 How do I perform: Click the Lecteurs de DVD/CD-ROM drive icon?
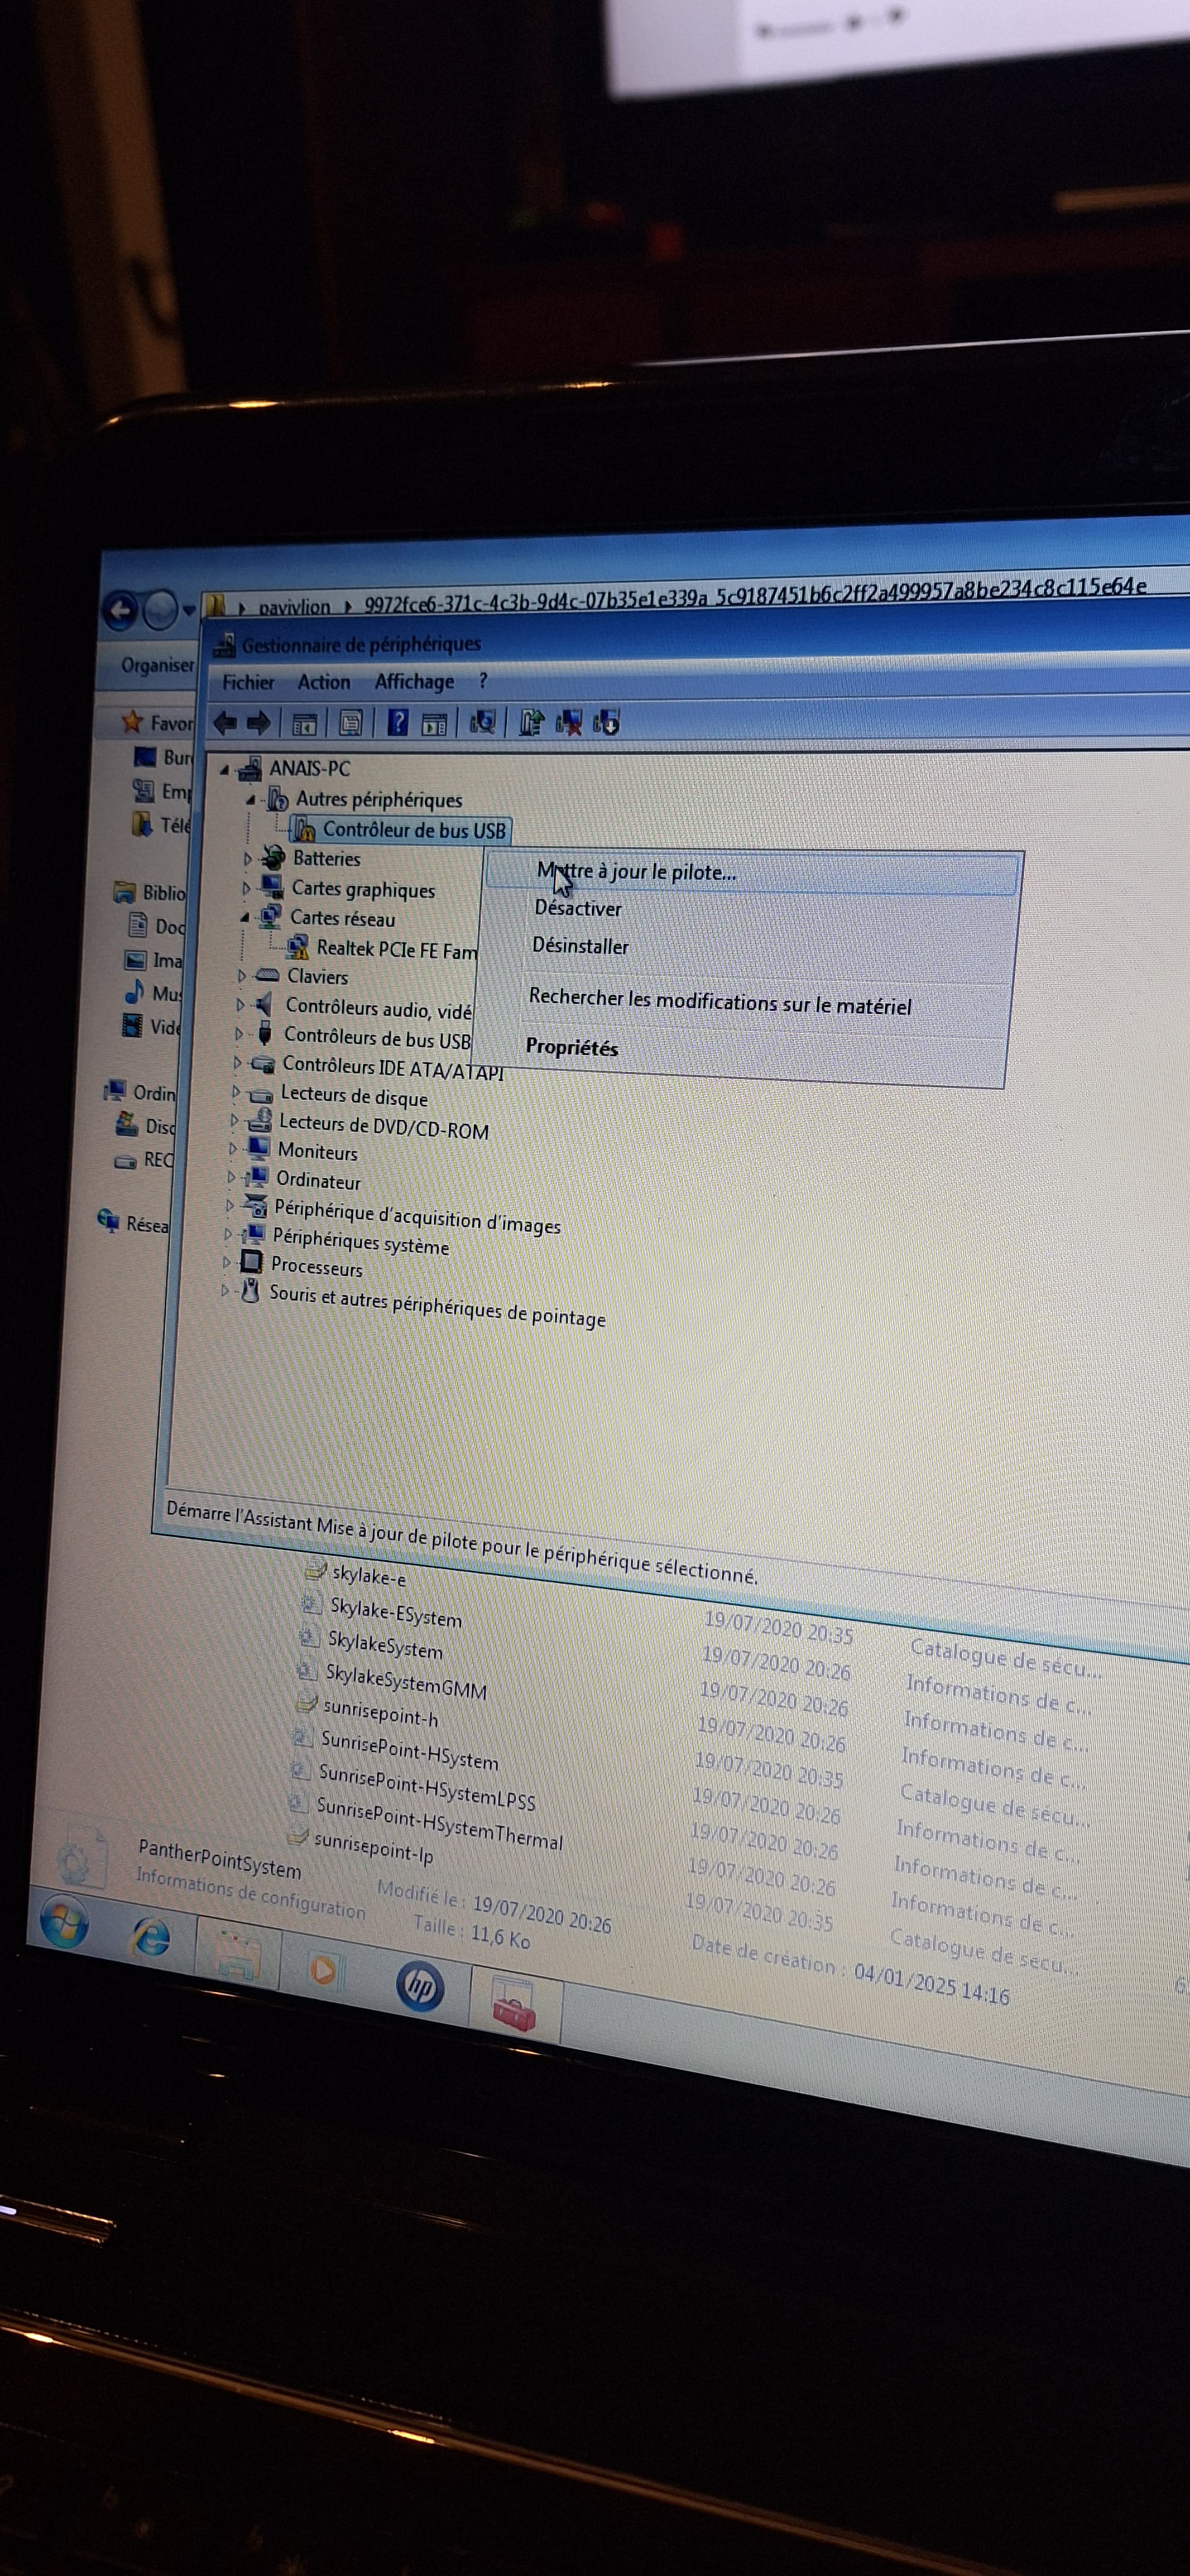260,1120
